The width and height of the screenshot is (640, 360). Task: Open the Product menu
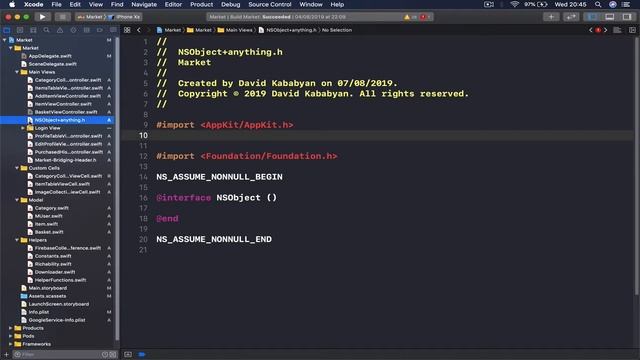tap(201, 4)
